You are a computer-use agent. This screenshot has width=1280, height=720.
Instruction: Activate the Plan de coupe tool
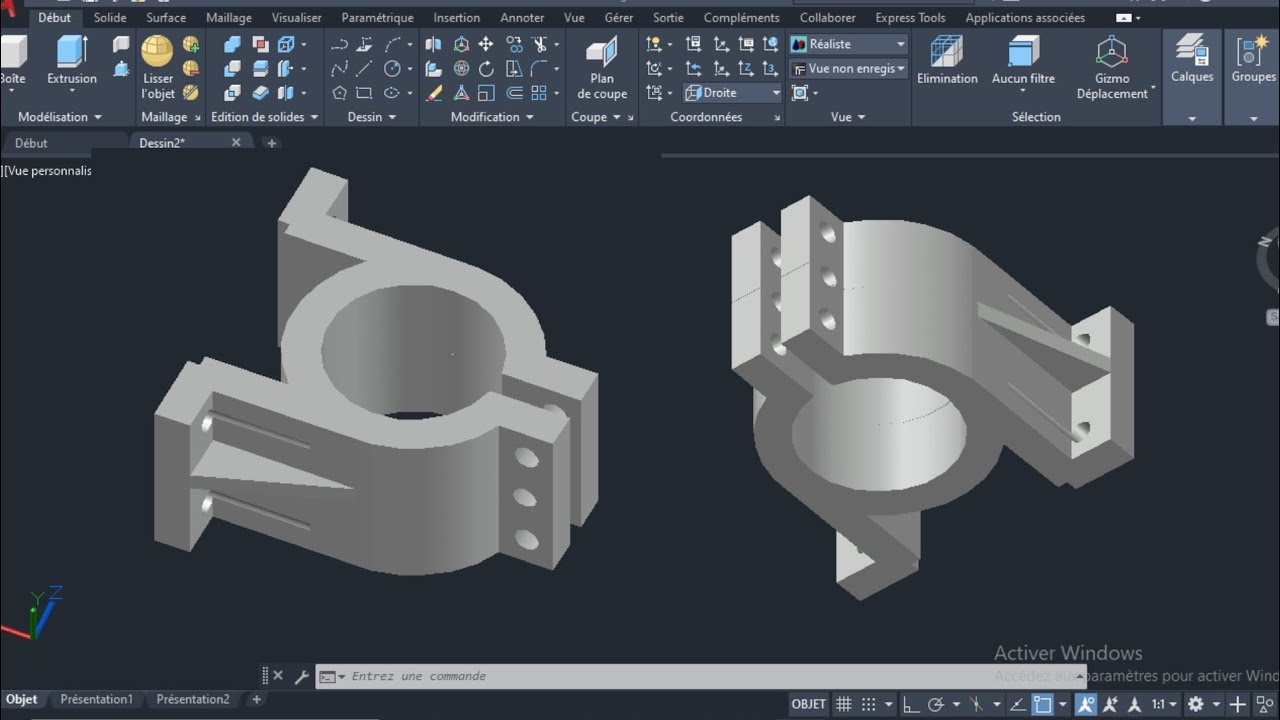[602, 68]
